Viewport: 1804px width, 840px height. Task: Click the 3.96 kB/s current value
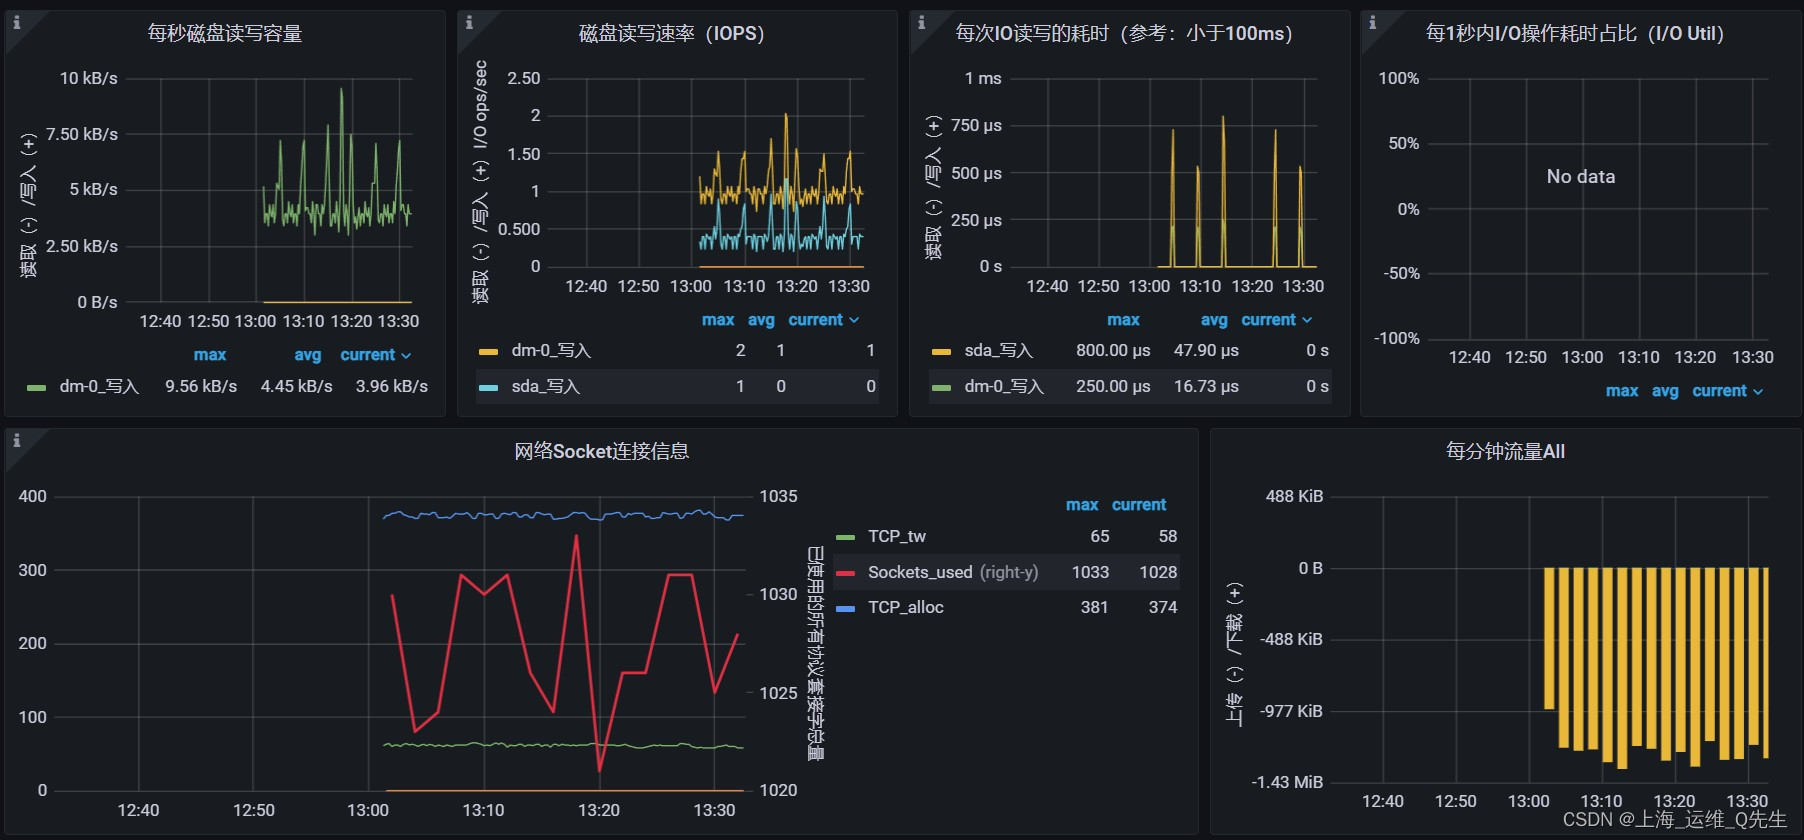392,386
